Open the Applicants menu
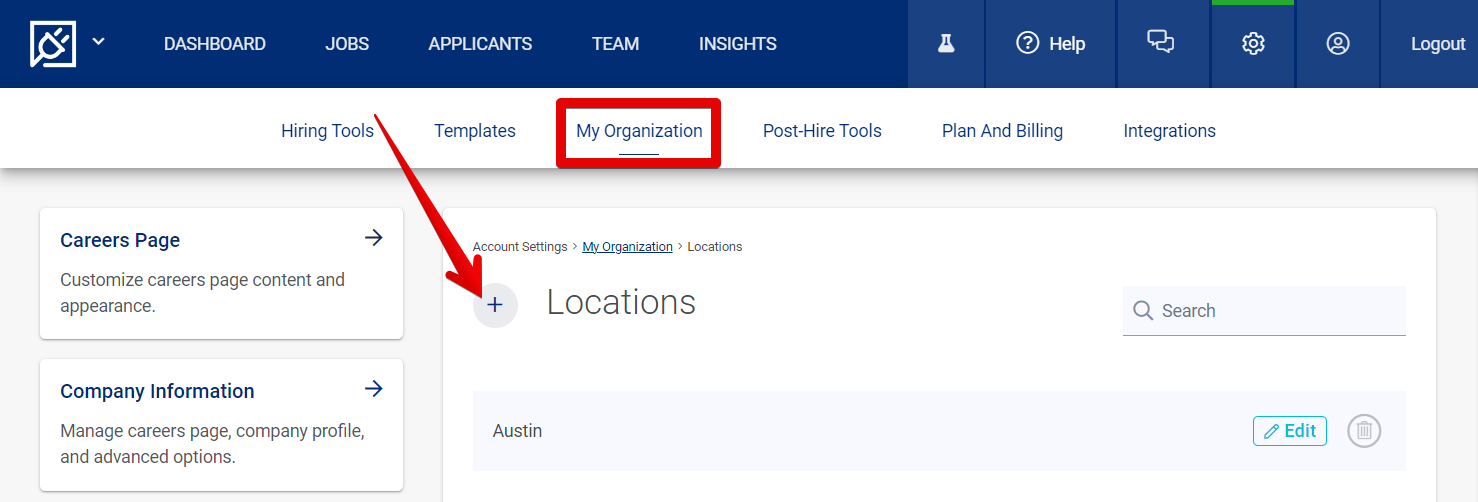Viewport: 1478px width, 502px height. pyautogui.click(x=480, y=44)
